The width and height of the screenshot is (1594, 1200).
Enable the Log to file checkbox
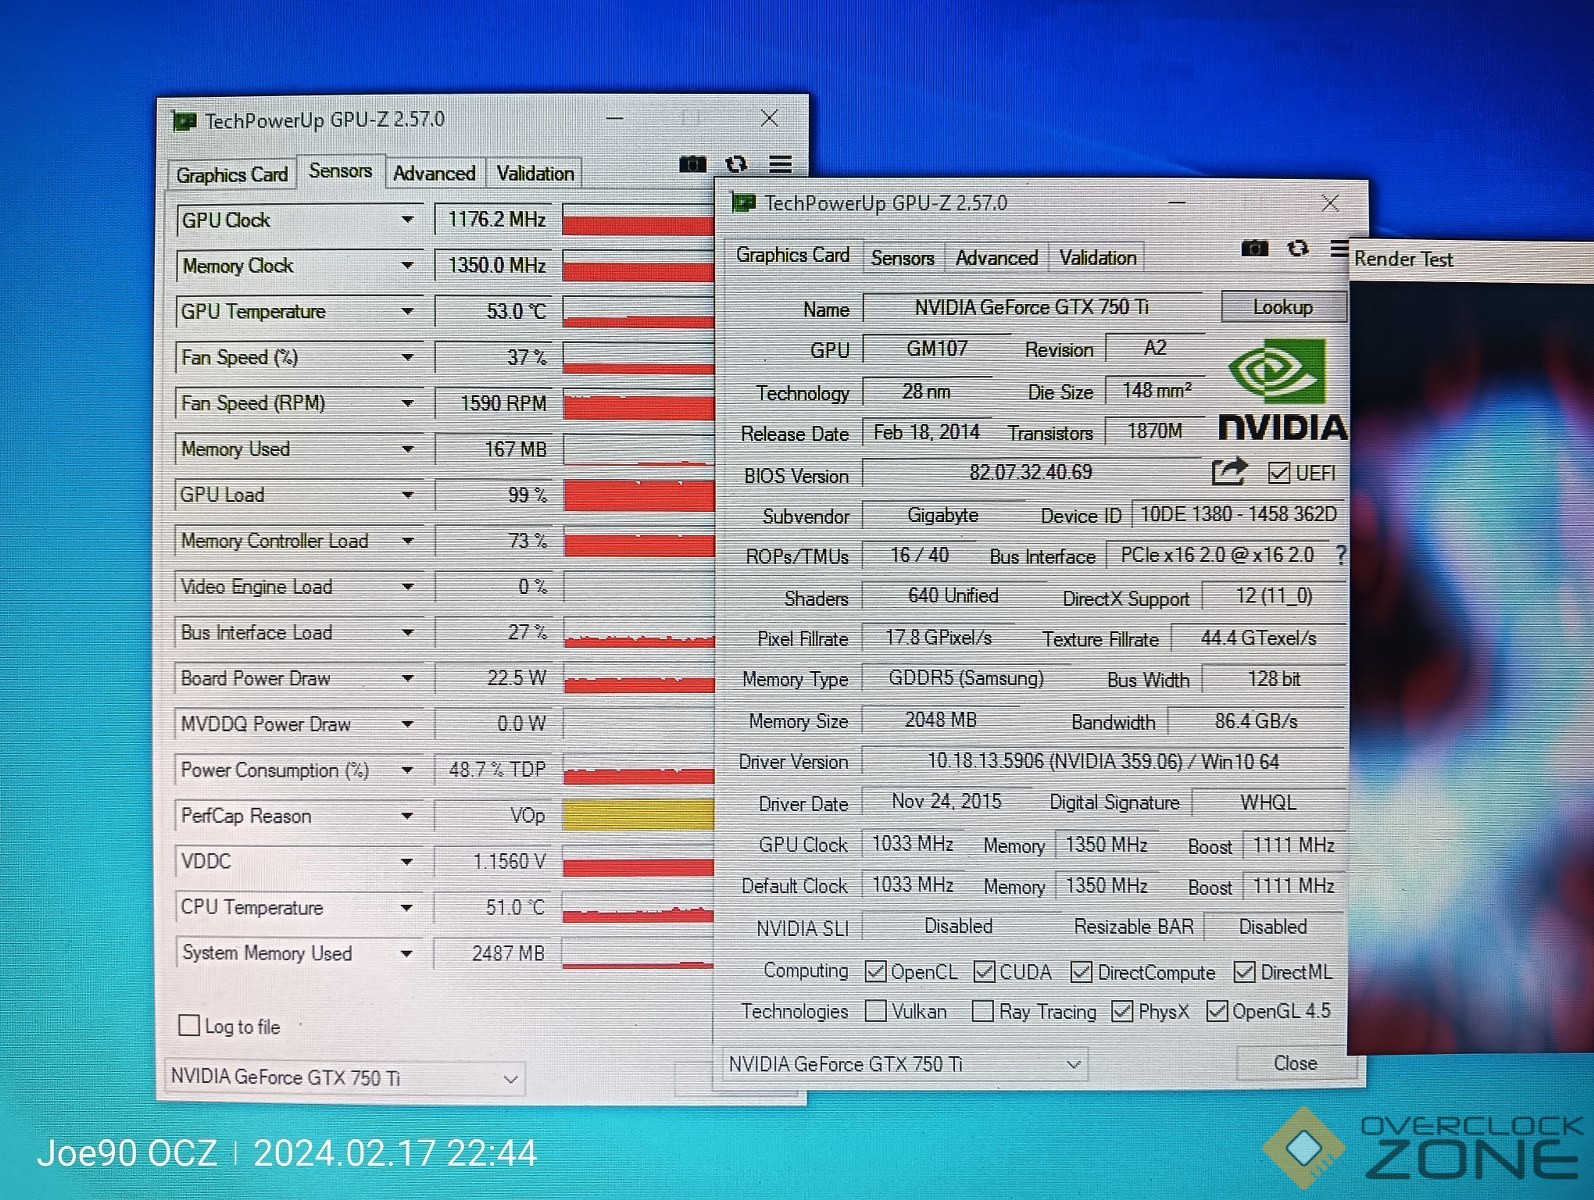coord(189,1025)
